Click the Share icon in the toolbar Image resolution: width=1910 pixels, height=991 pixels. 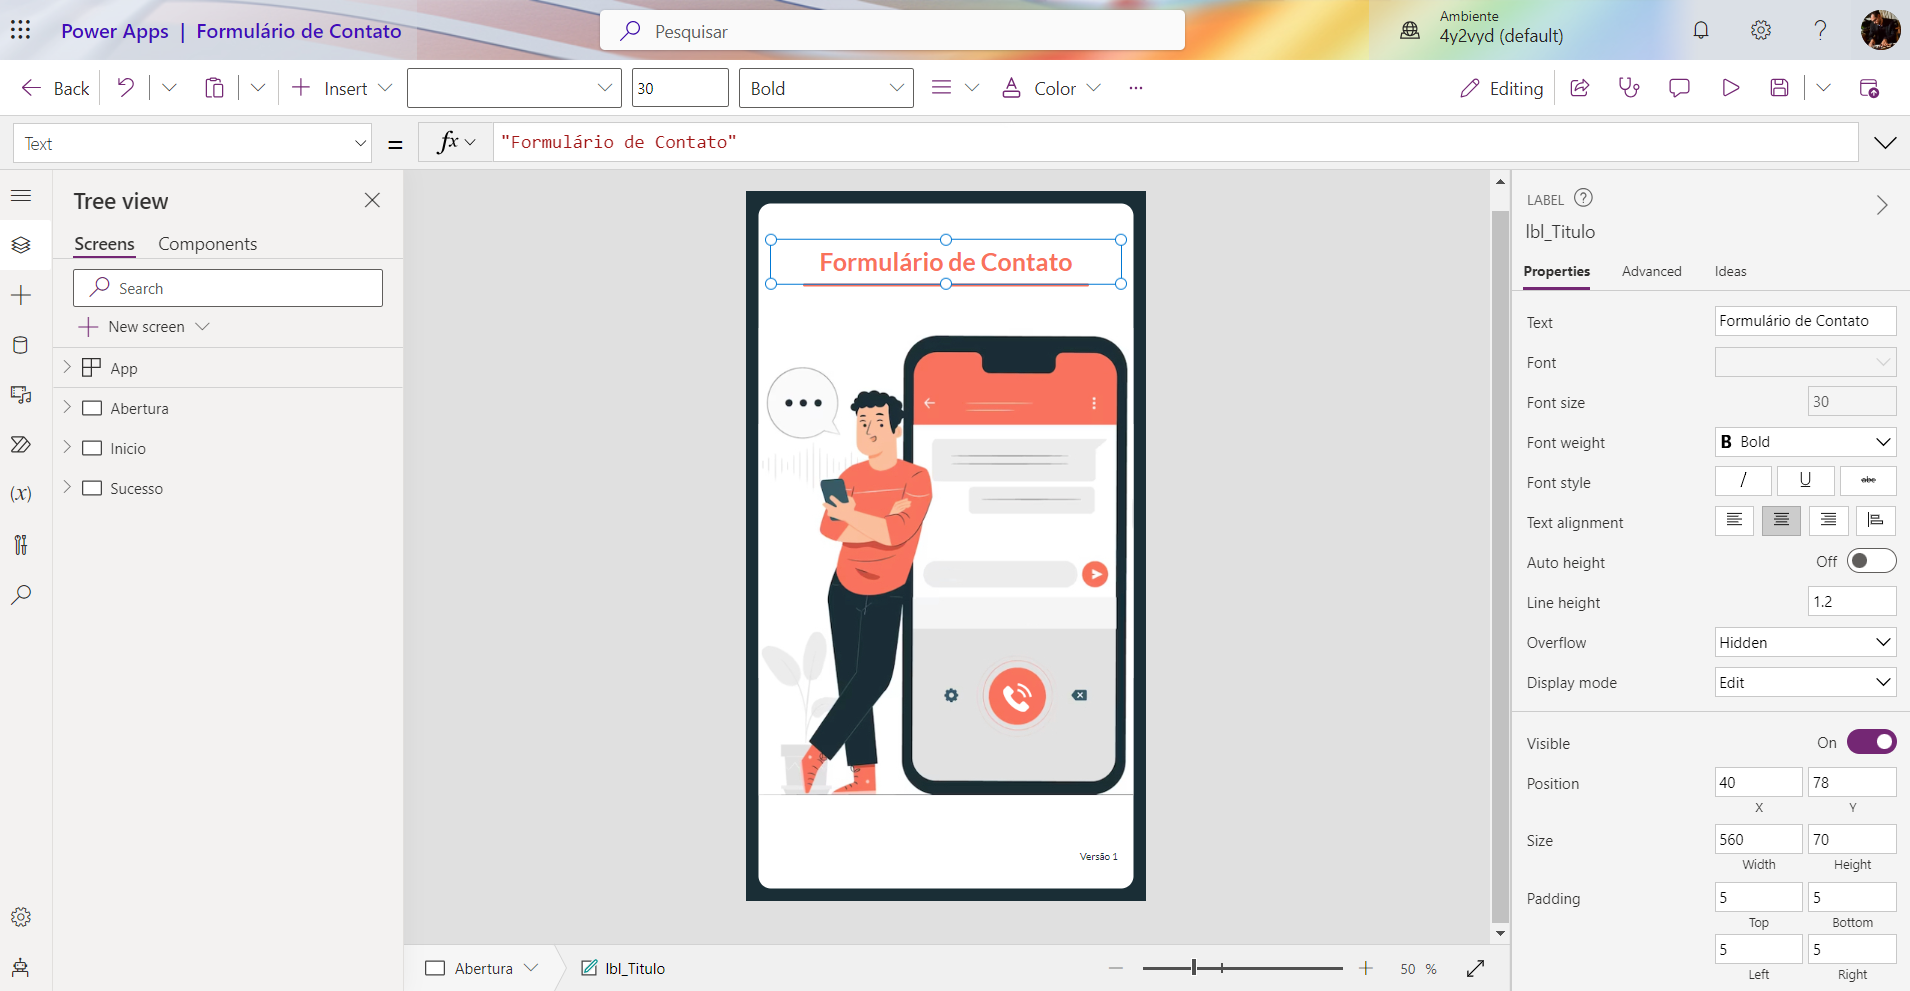pos(1580,88)
